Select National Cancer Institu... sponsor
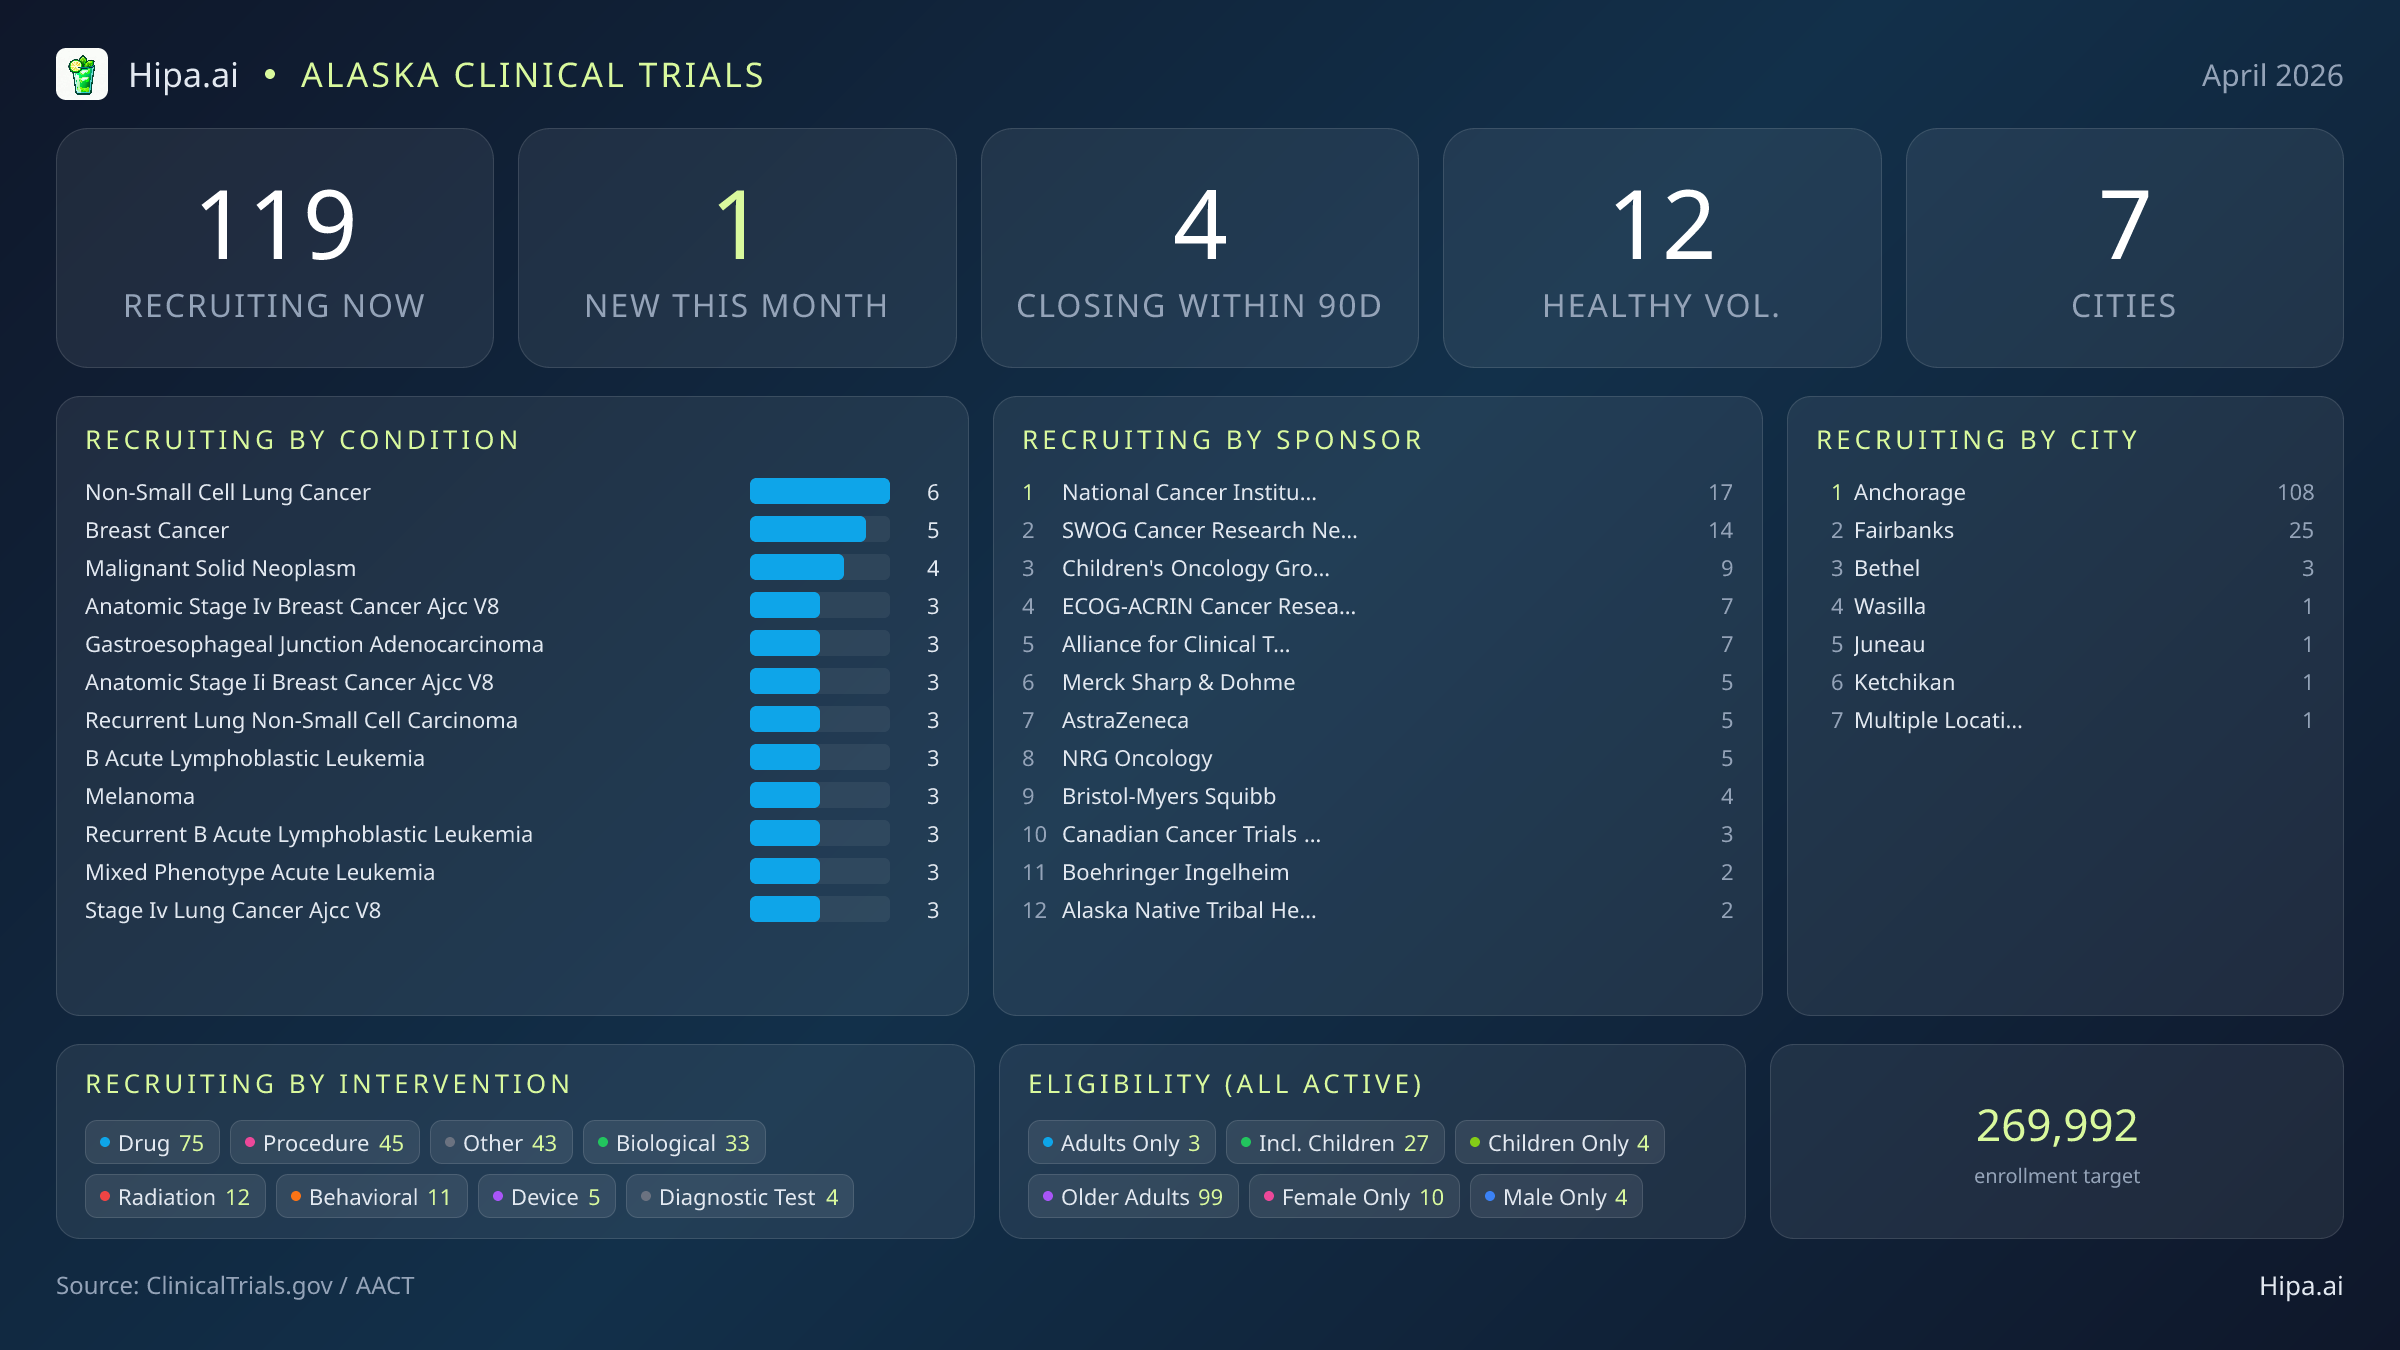2400x1350 pixels. 1377,492
